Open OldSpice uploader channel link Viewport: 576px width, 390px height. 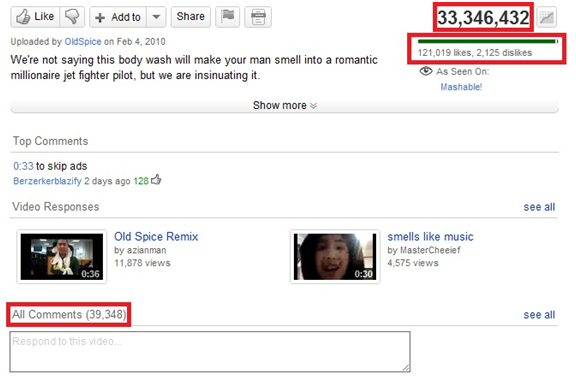pos(83,41)
